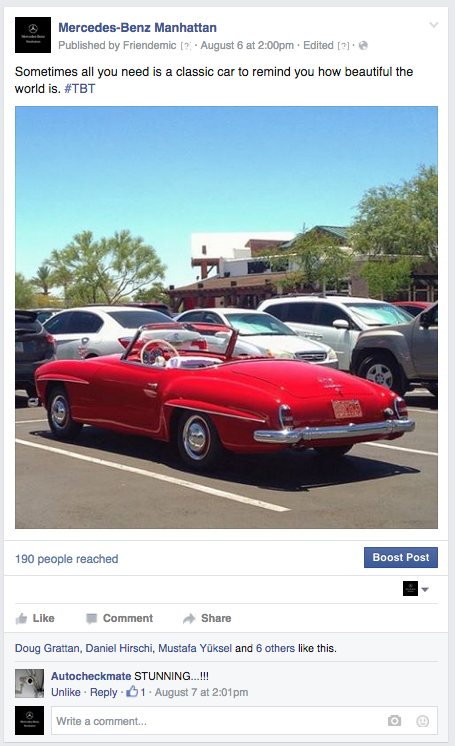
Task: Click the Autocheckmate commenter avatar
Action: [x=30, y=683]
